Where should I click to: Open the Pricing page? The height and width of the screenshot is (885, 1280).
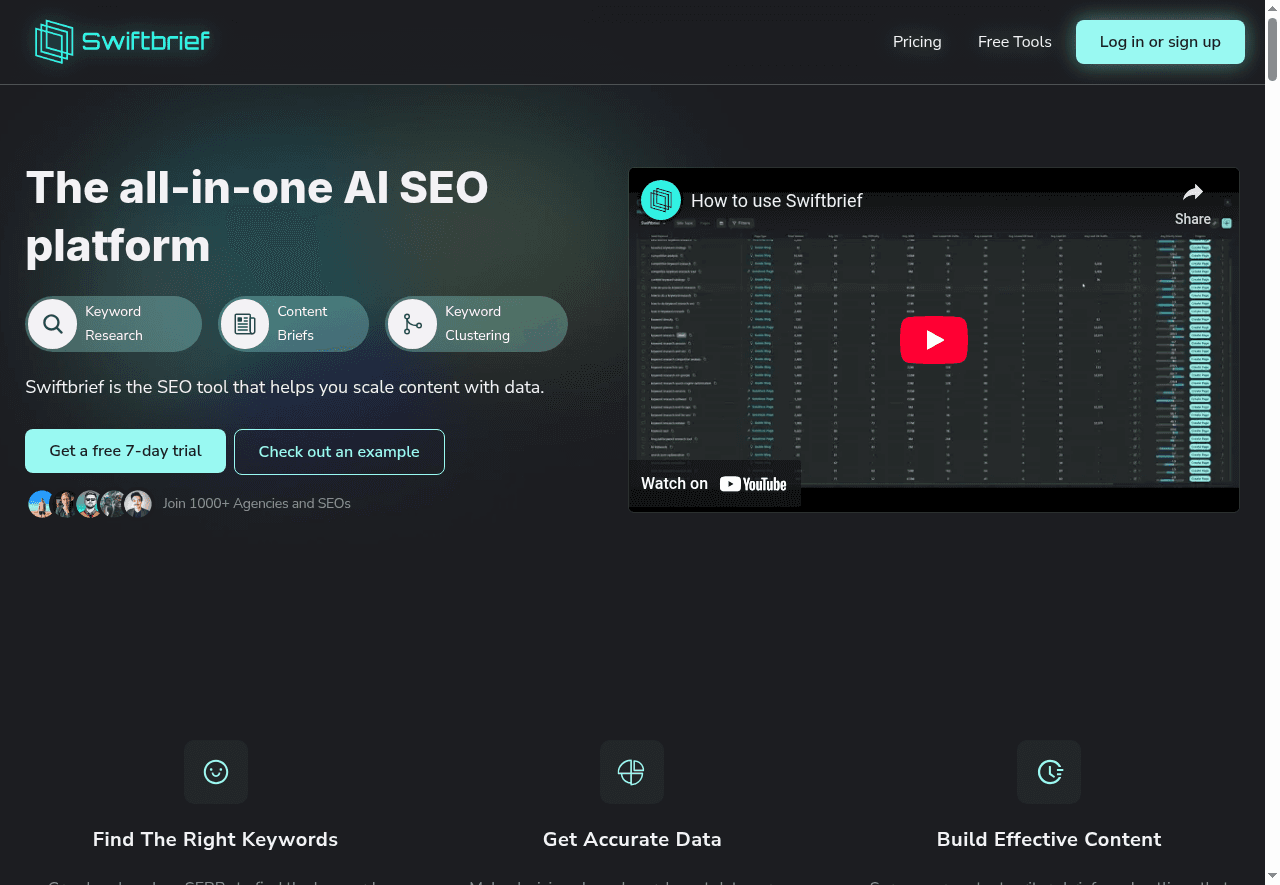pos(917,42)
